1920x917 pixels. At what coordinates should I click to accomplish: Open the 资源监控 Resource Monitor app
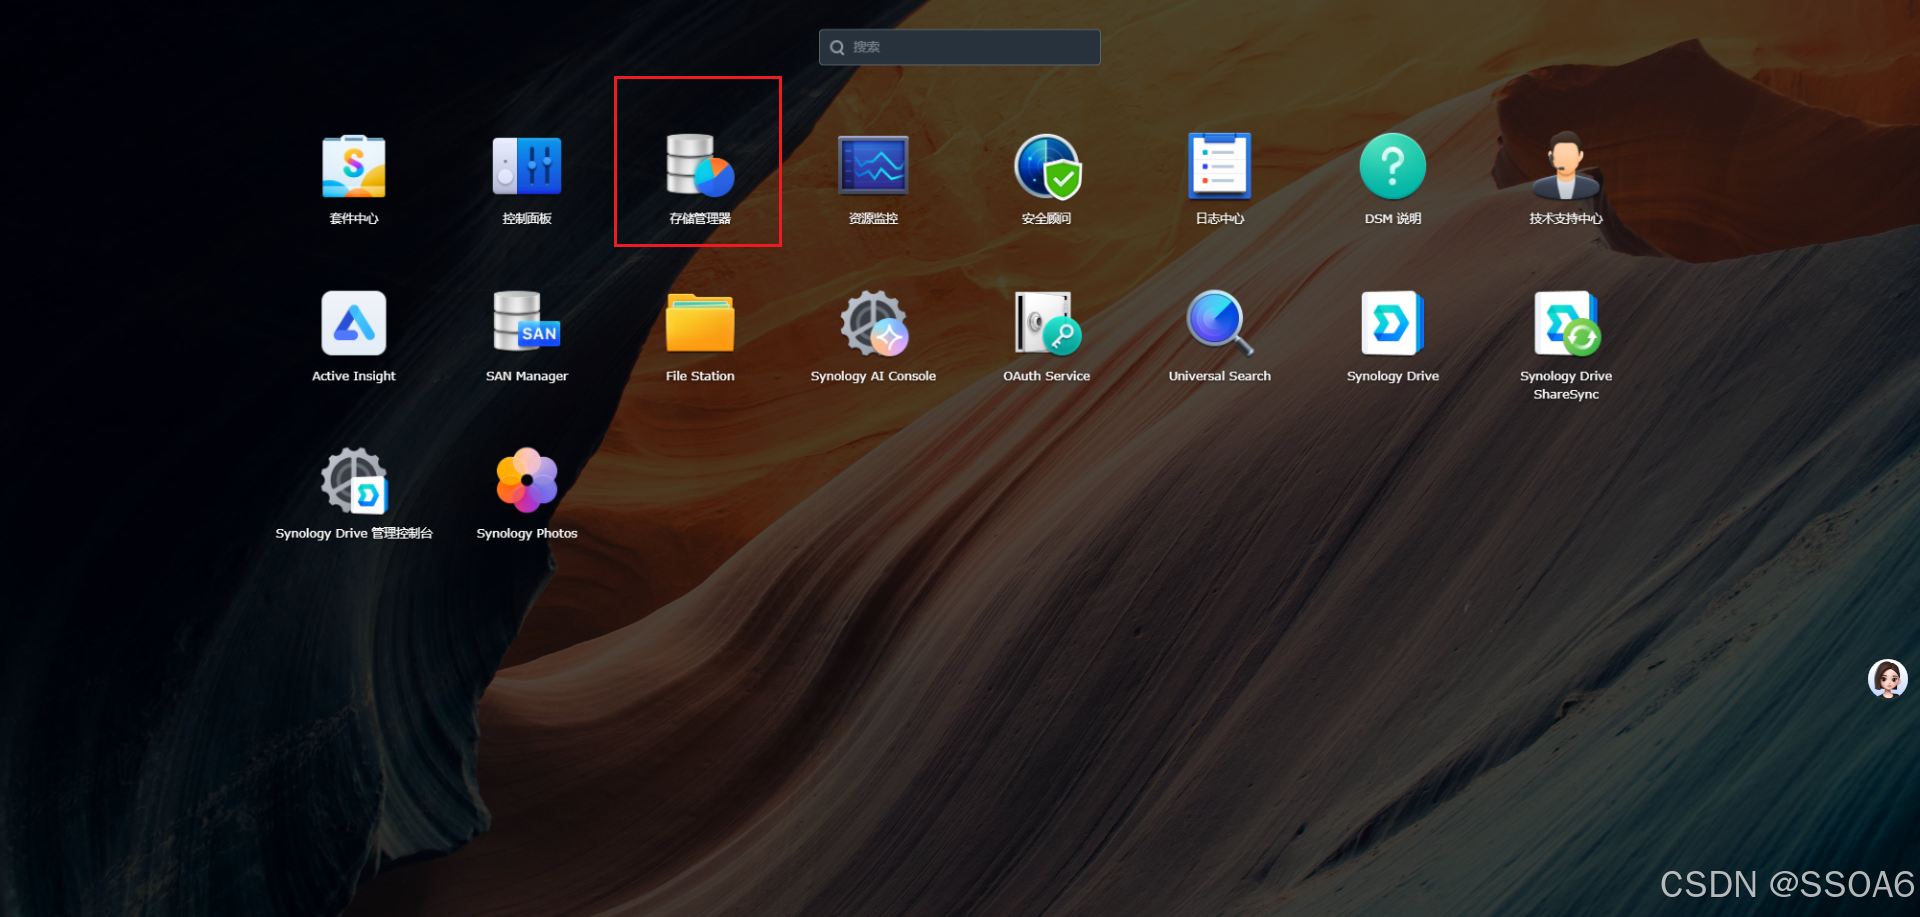pyautogui.click(x=873, y=166)
